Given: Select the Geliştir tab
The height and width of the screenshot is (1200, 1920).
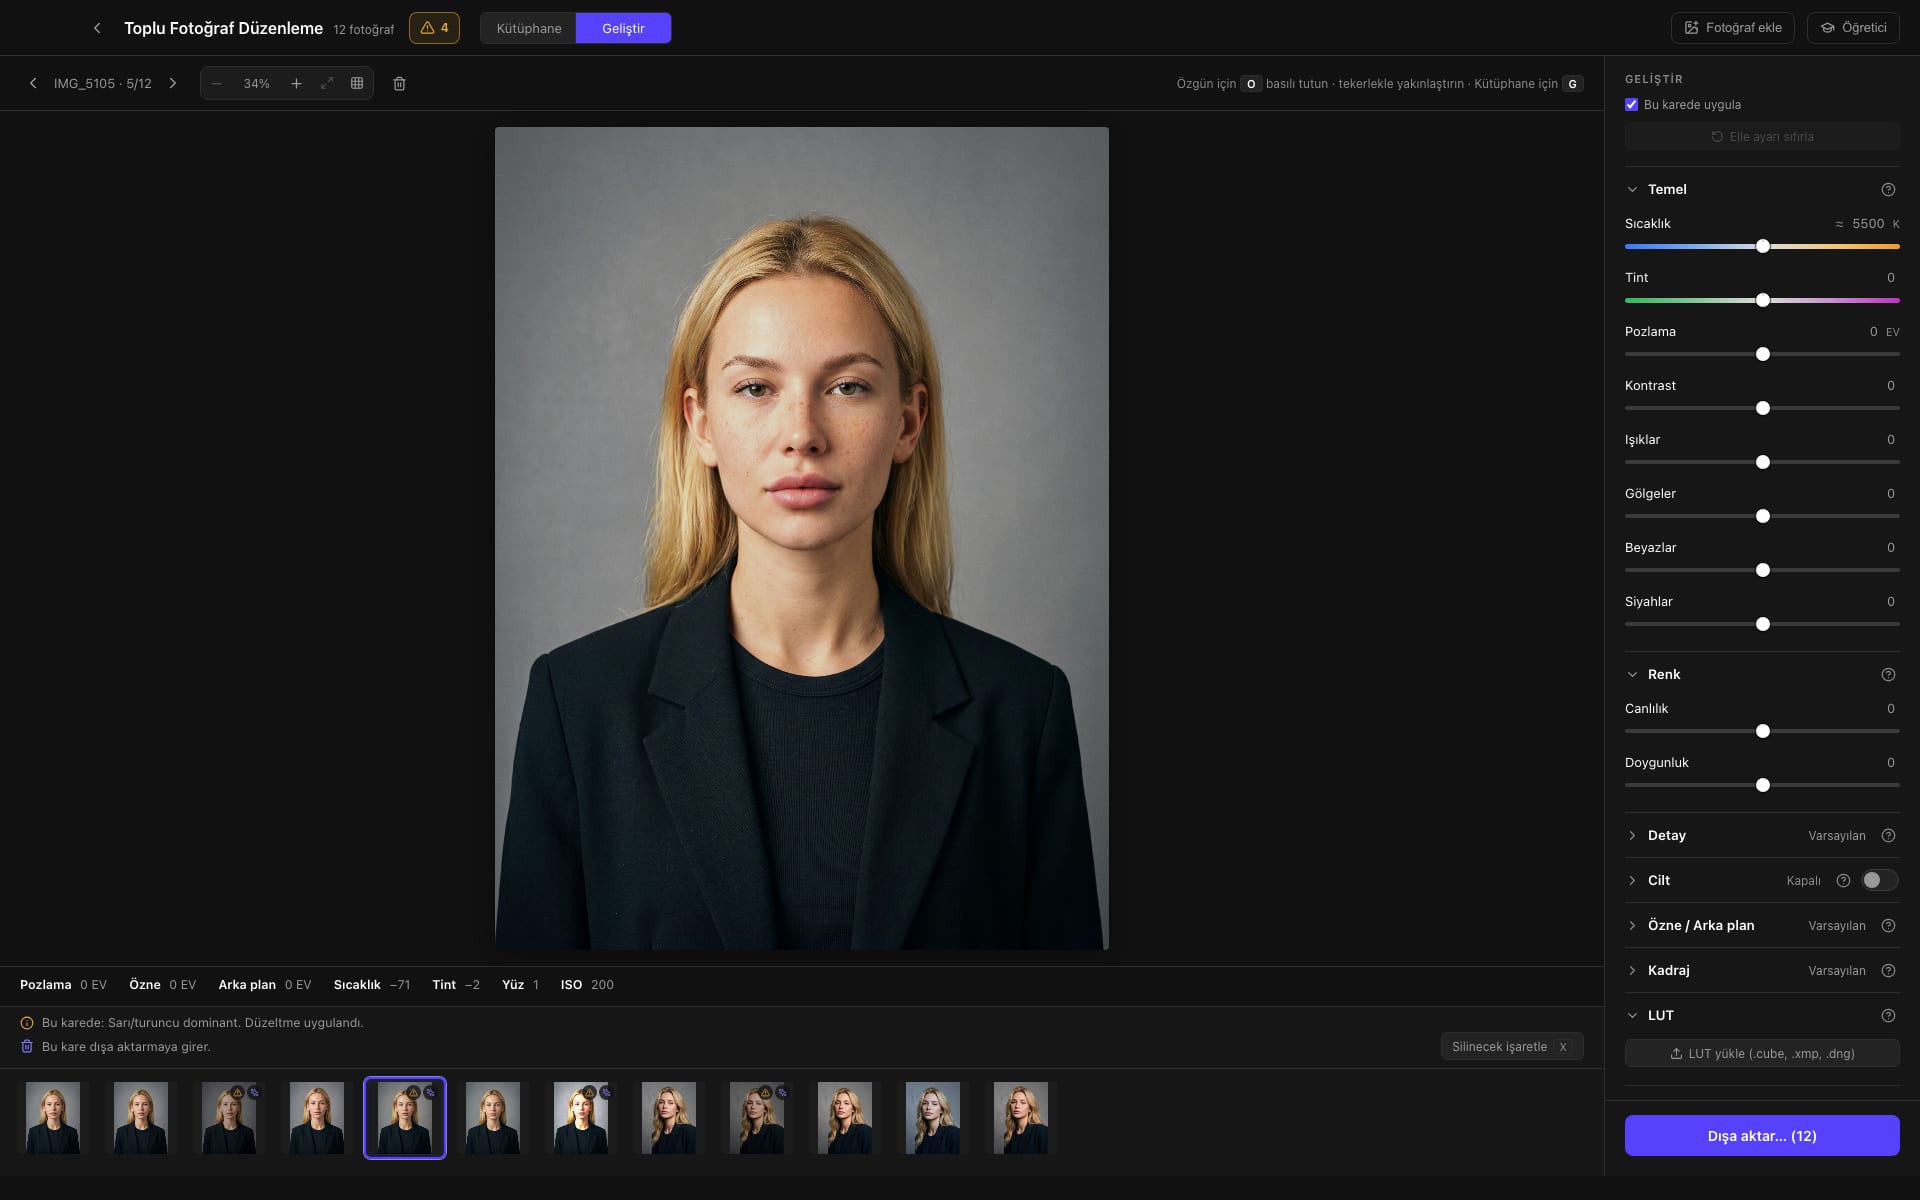Looking at the screenshot, I should coord(623,28).
